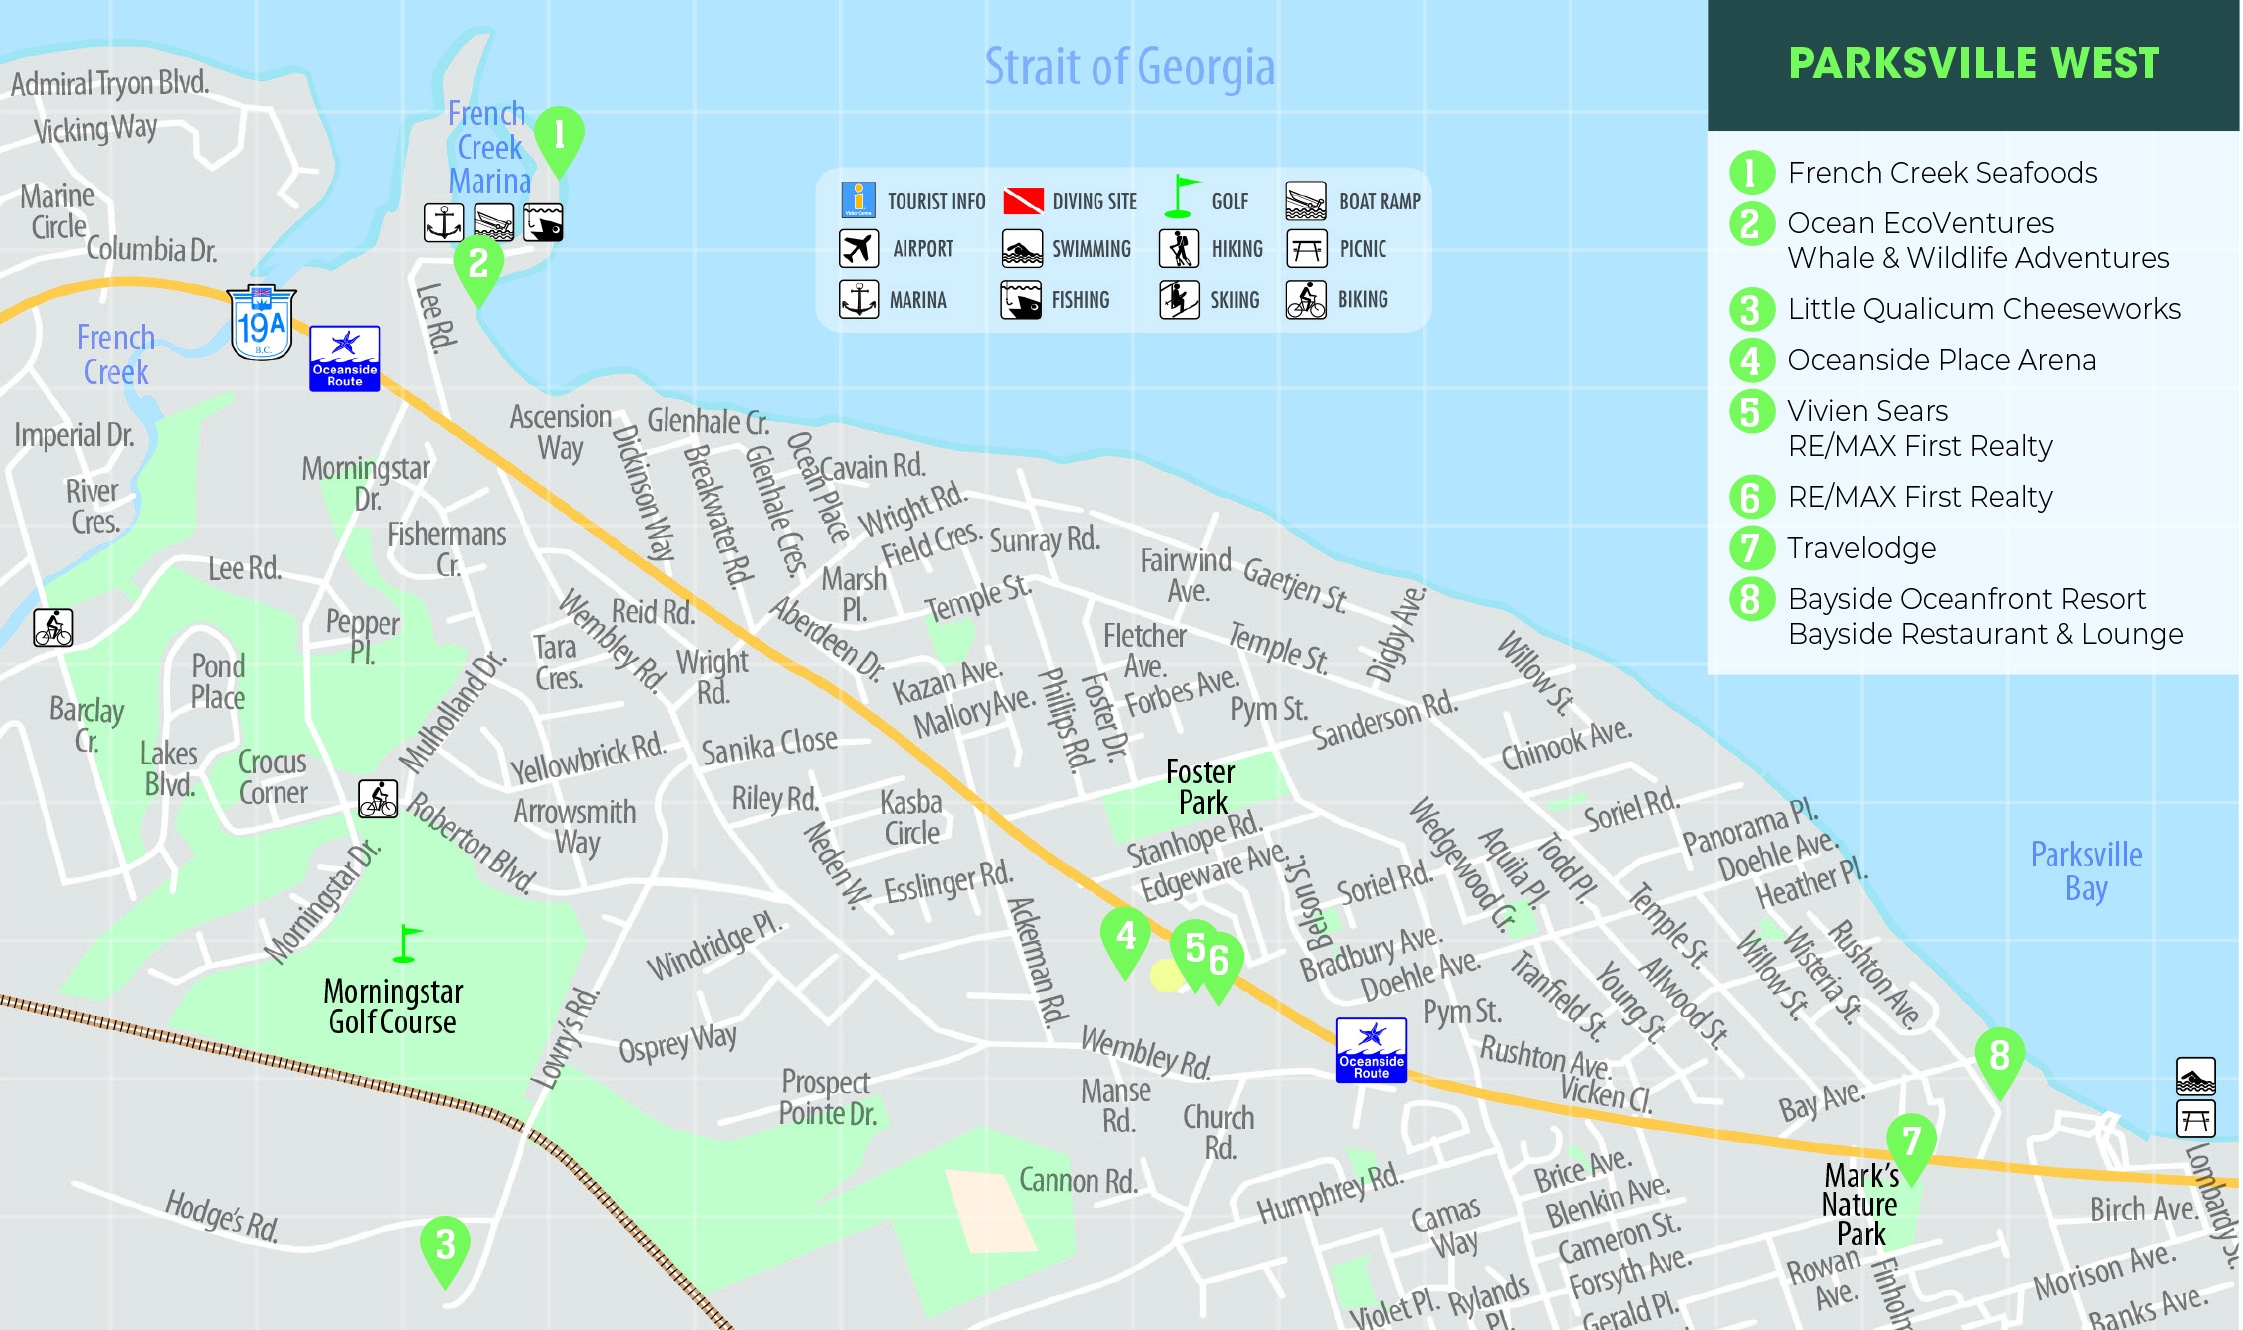The image size is (2243, 1330).
Task: Click the Highway 19A shield sign
Action: 261,323
